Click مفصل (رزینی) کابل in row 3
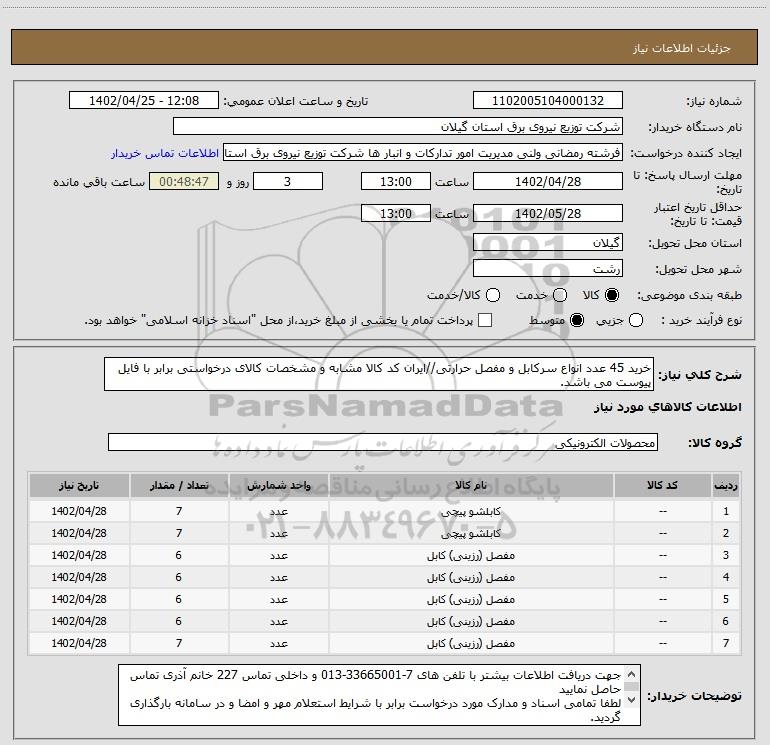The width and height of the screenshot is (770, 745). pyautogui.click(x=471, y=555)
